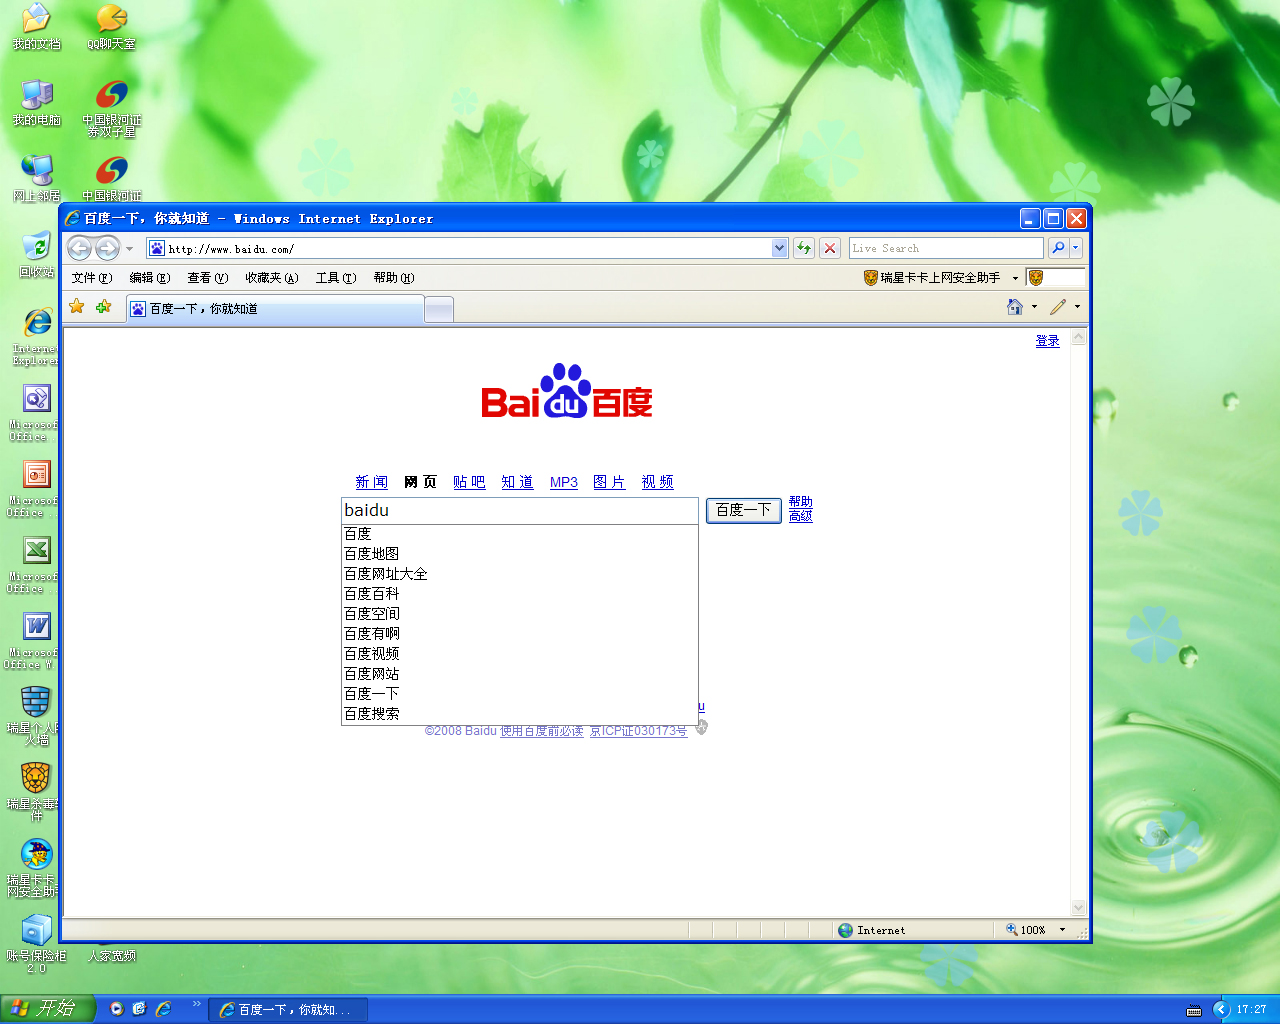Click the Live Search box
1280x1024 pixels.
(946, 248)
